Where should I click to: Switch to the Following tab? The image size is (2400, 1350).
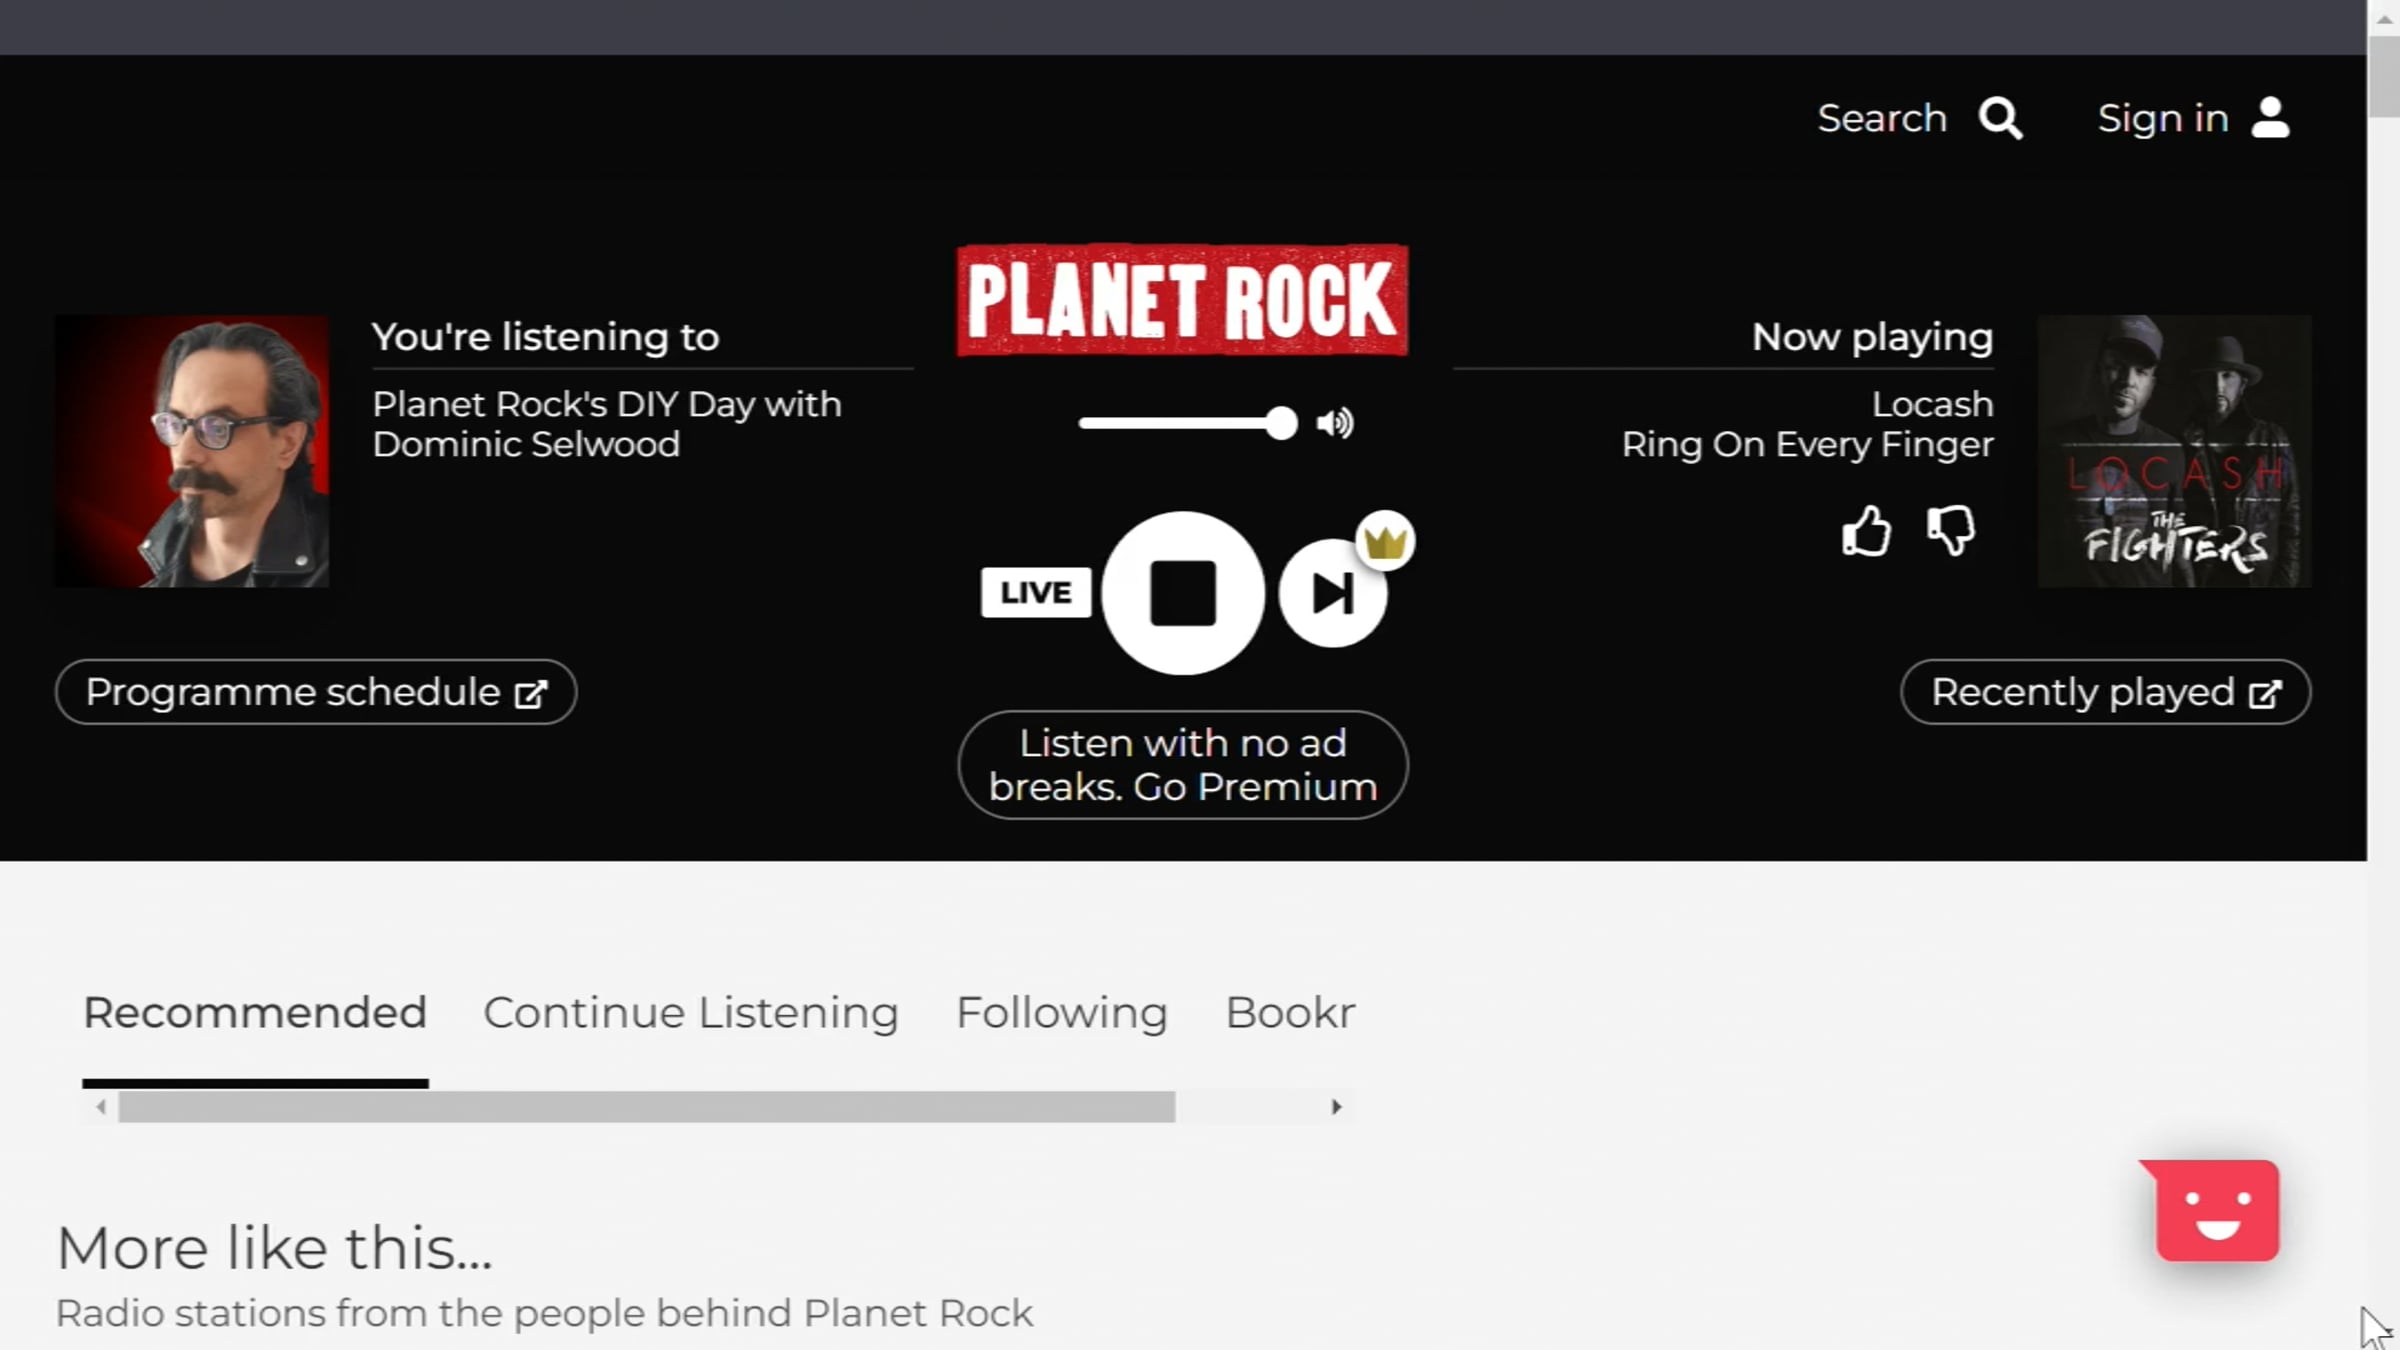click(1062, 1012)
